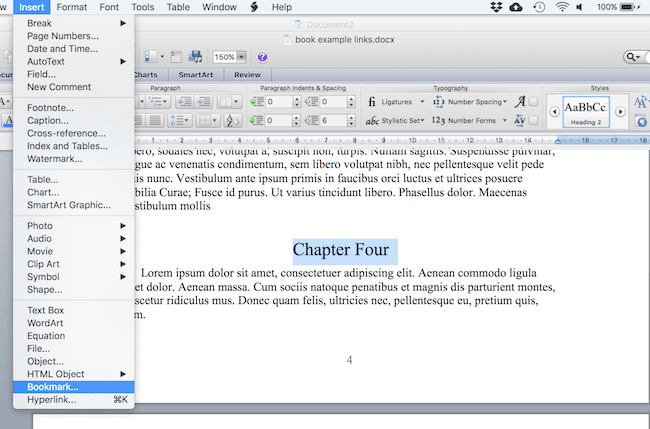Click the ruler indent marker
The image size is (650, 429).
click(x=558, y=141)
